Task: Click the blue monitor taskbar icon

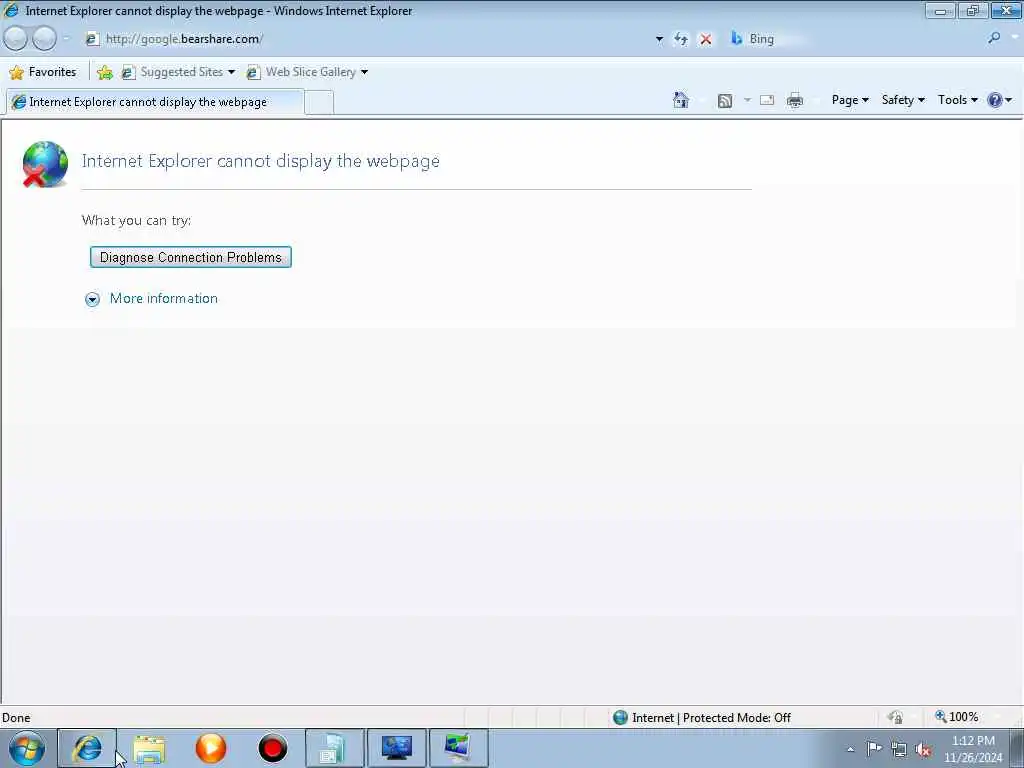Action: click(396, 748)
